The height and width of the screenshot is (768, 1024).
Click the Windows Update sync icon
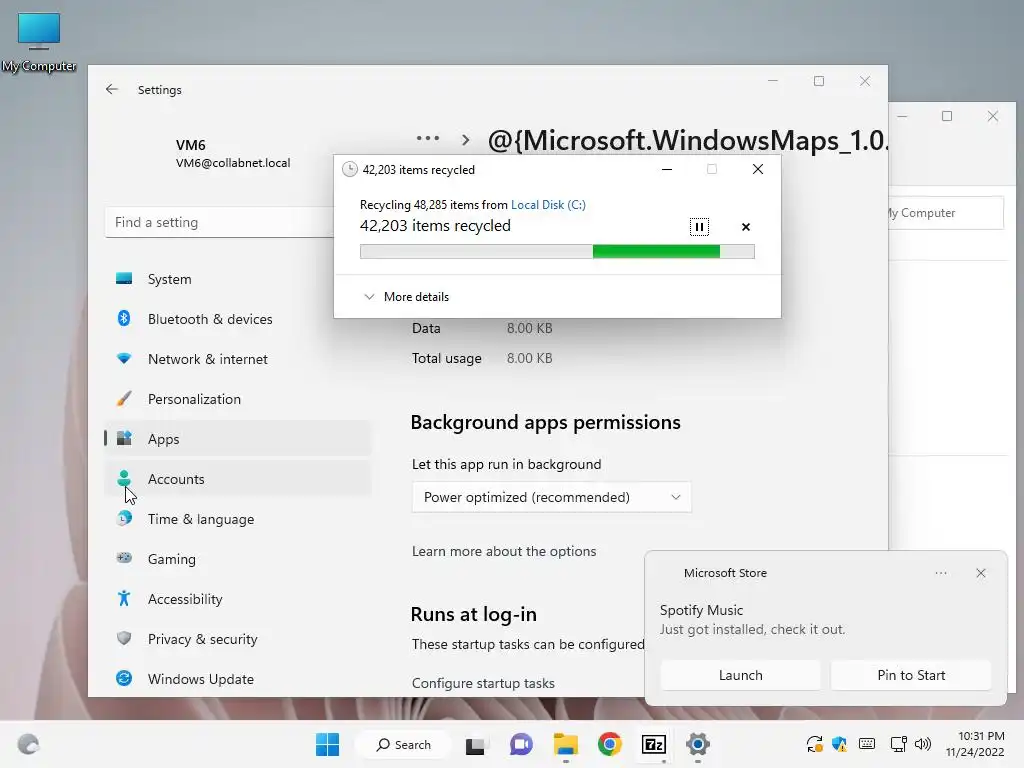pyautogui.click(x=124, y=679)
